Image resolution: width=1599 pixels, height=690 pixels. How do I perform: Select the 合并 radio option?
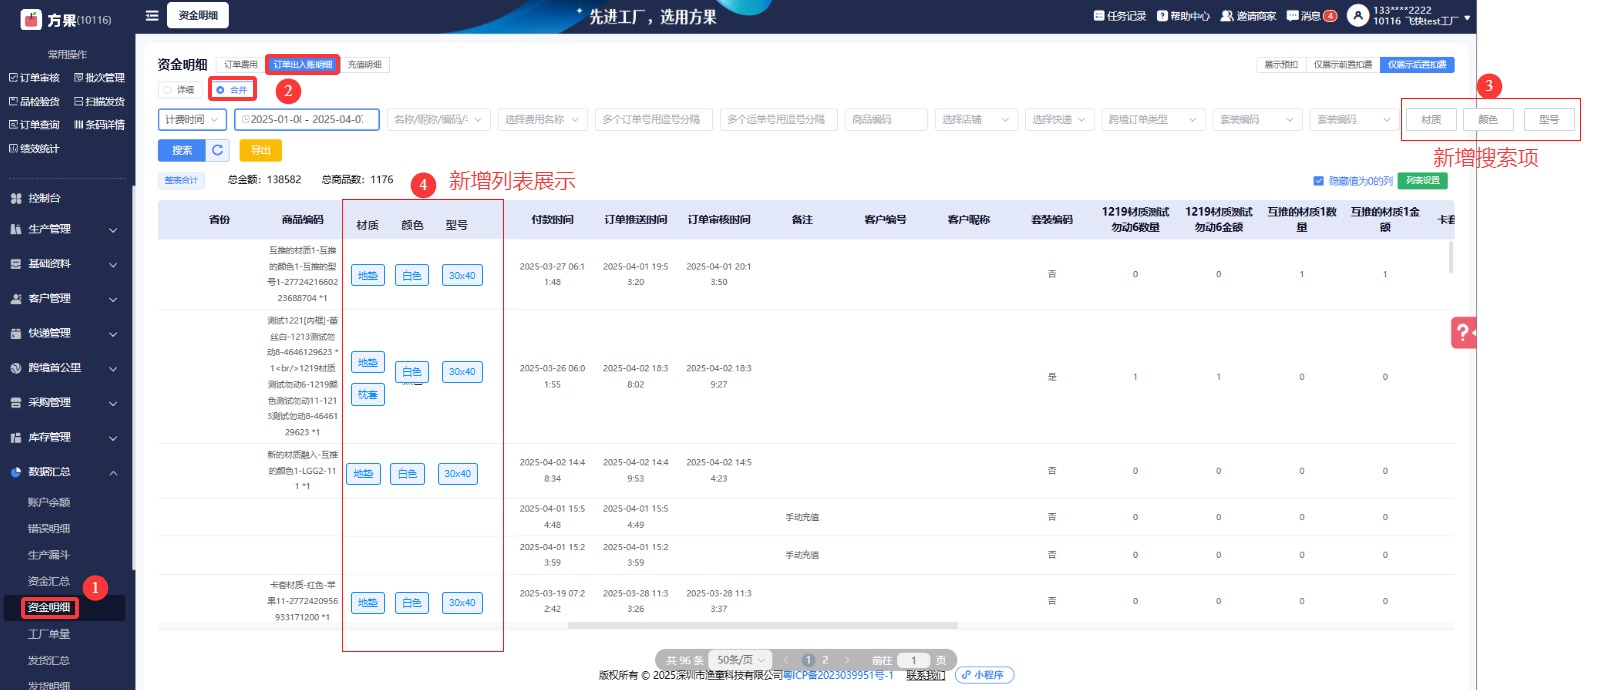coord(221,90)
